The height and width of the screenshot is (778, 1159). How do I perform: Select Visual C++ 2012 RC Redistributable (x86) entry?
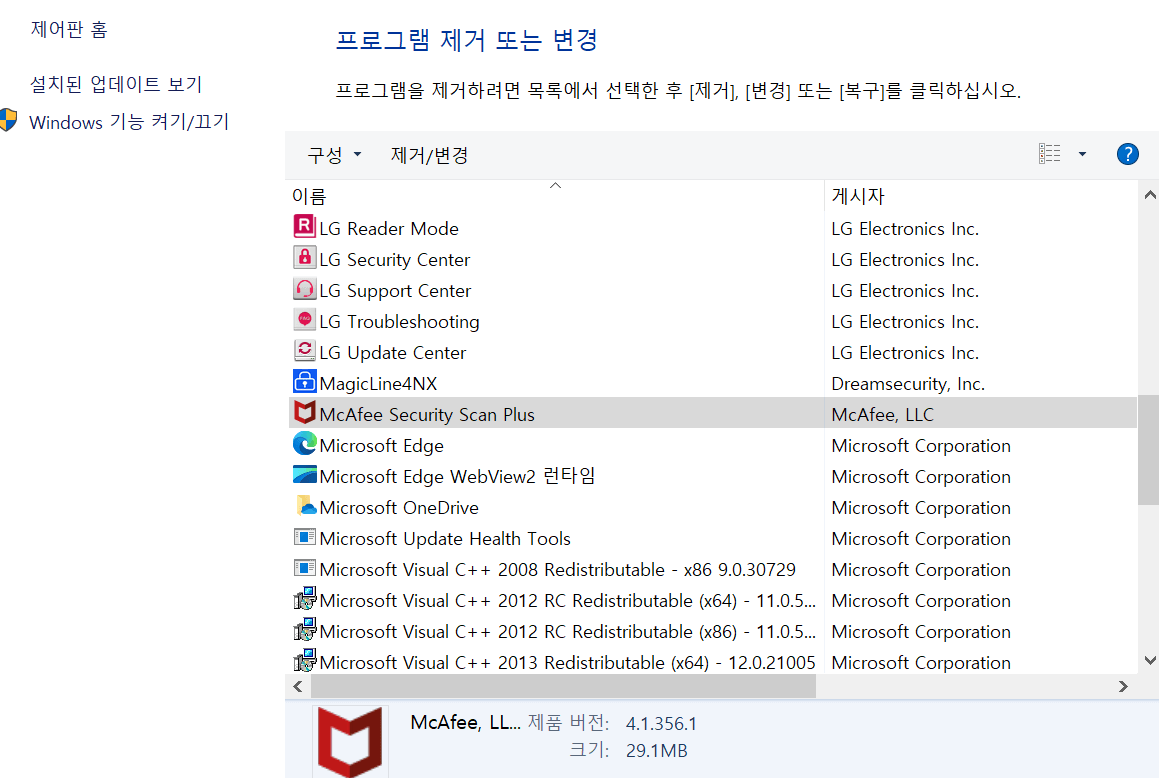(x=713, y=632)
